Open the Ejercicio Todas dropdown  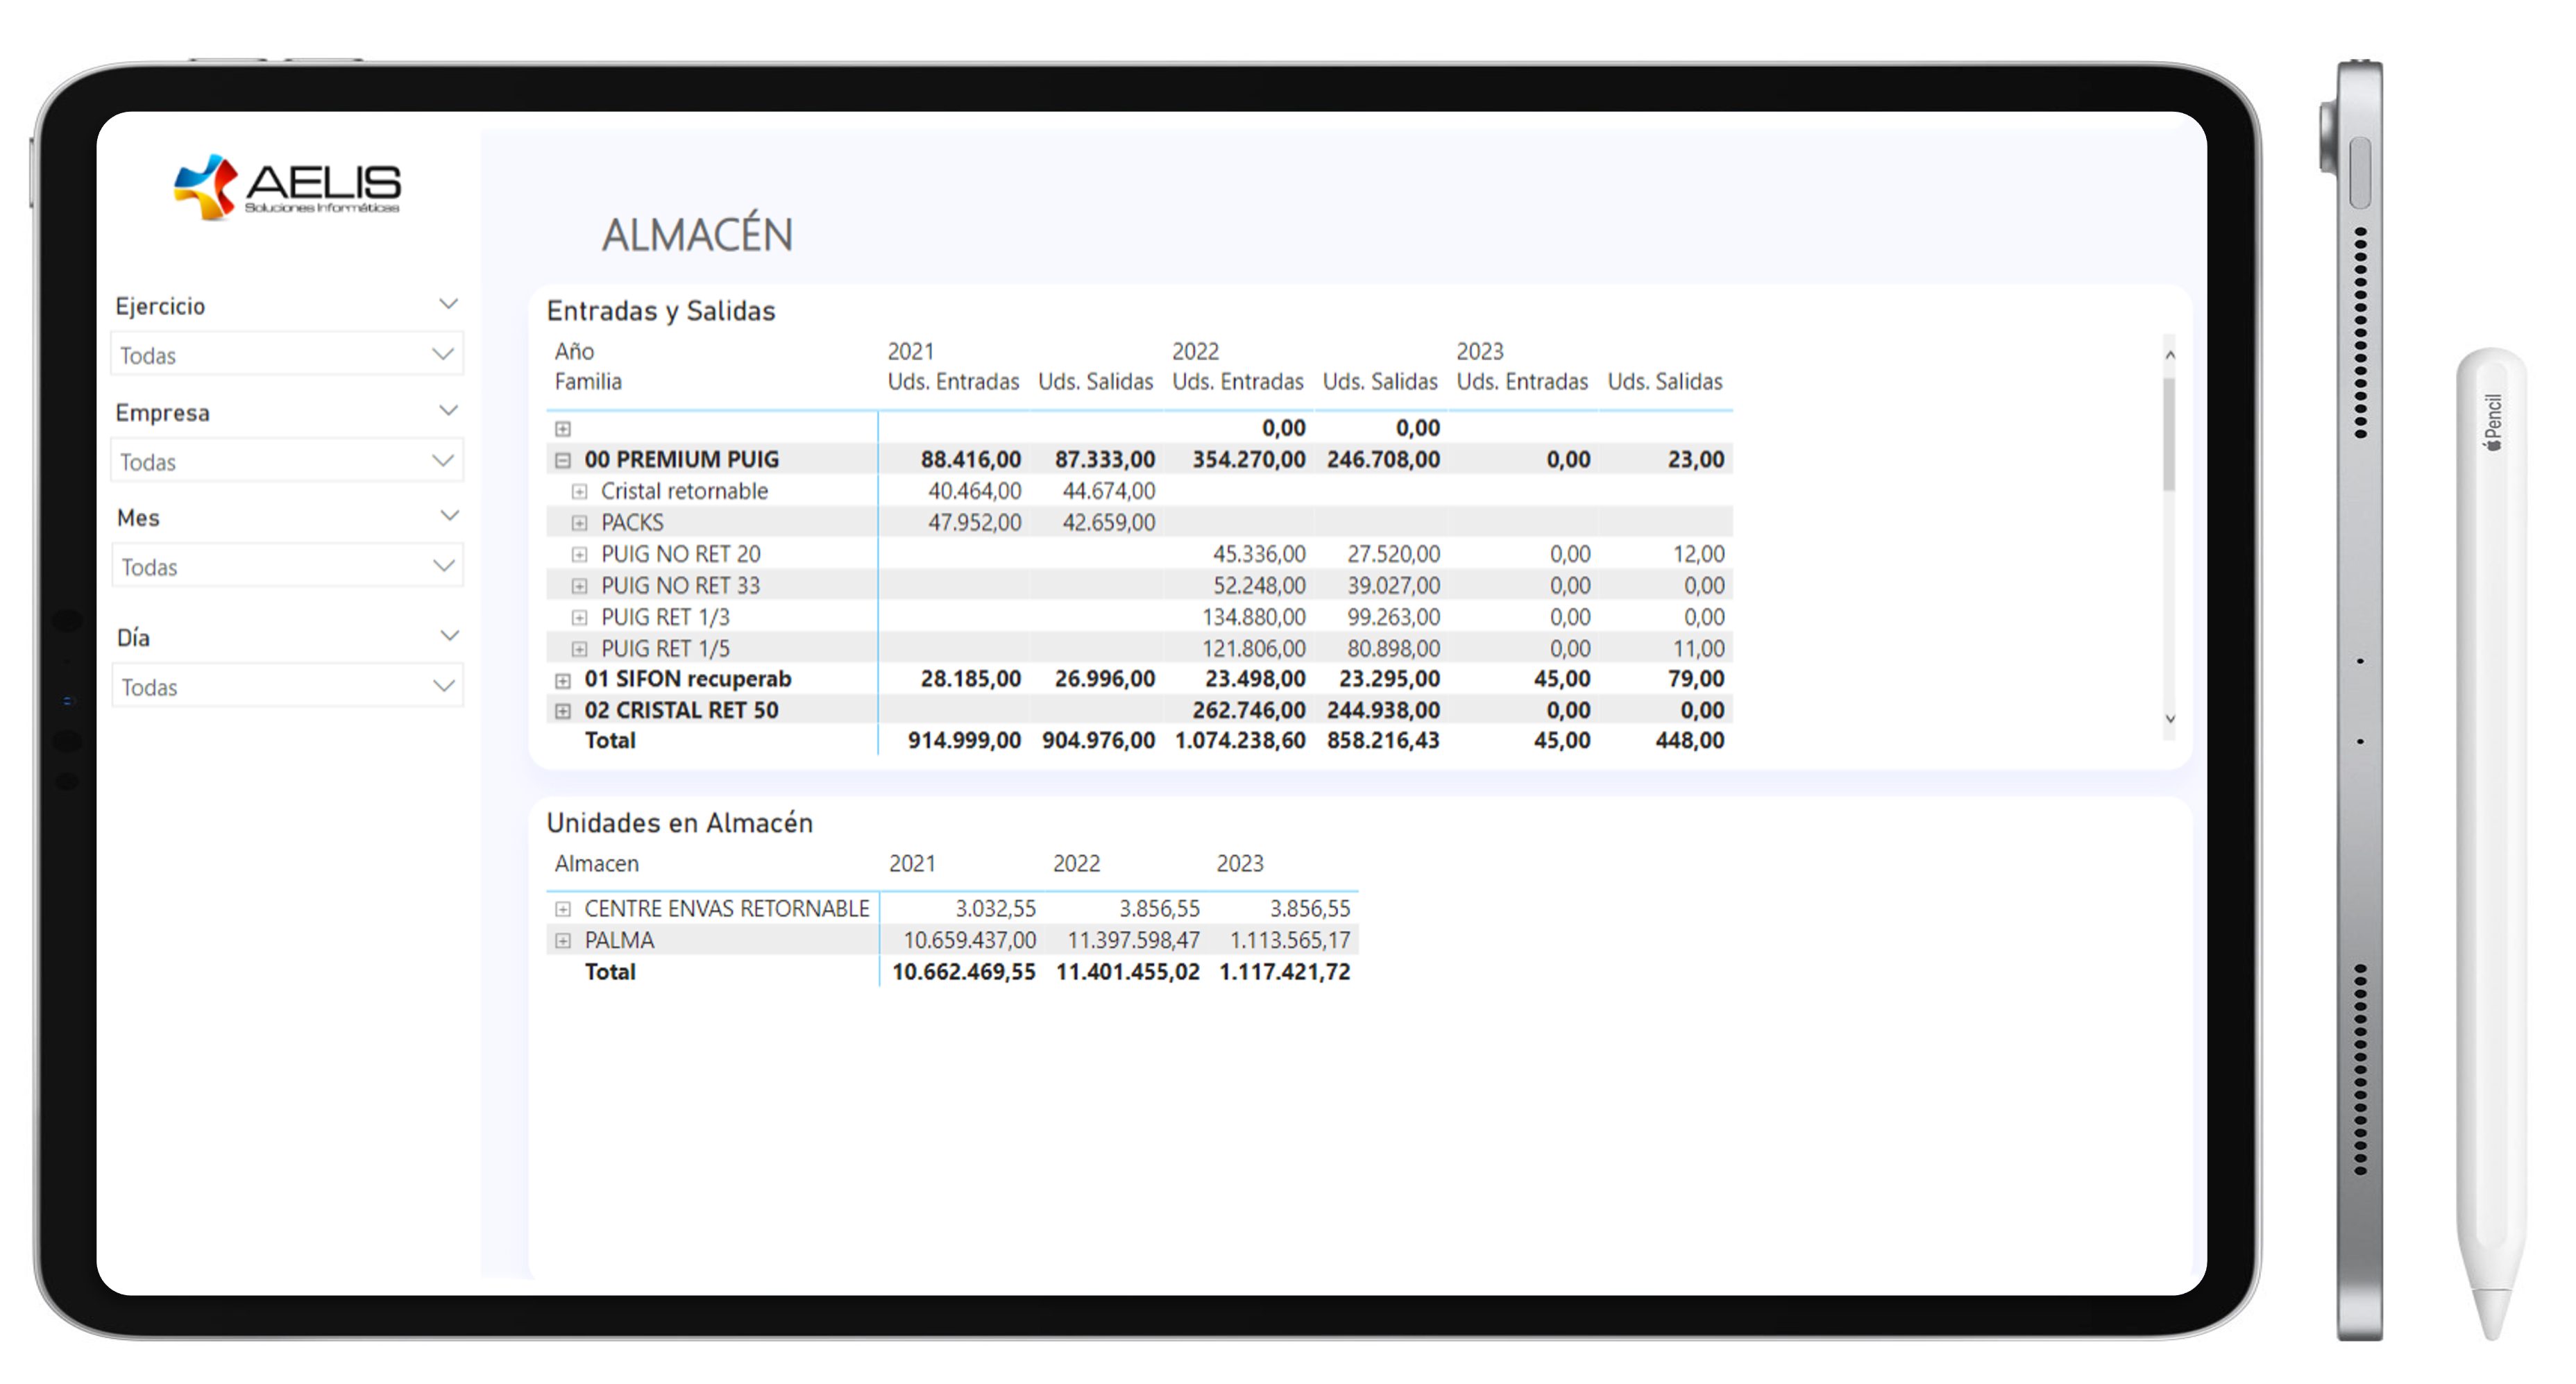[287, 355]
